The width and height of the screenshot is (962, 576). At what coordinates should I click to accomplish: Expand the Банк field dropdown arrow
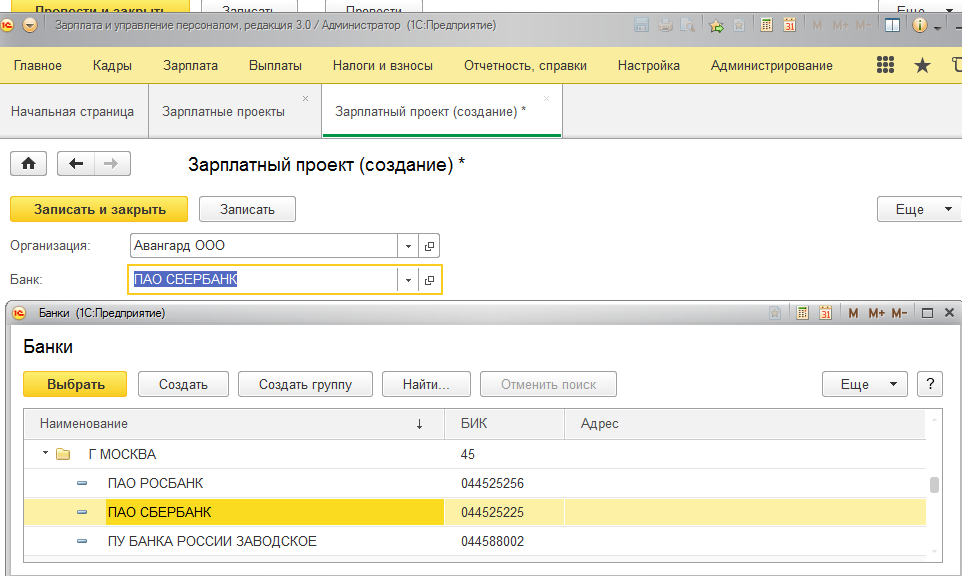point(408,280)
